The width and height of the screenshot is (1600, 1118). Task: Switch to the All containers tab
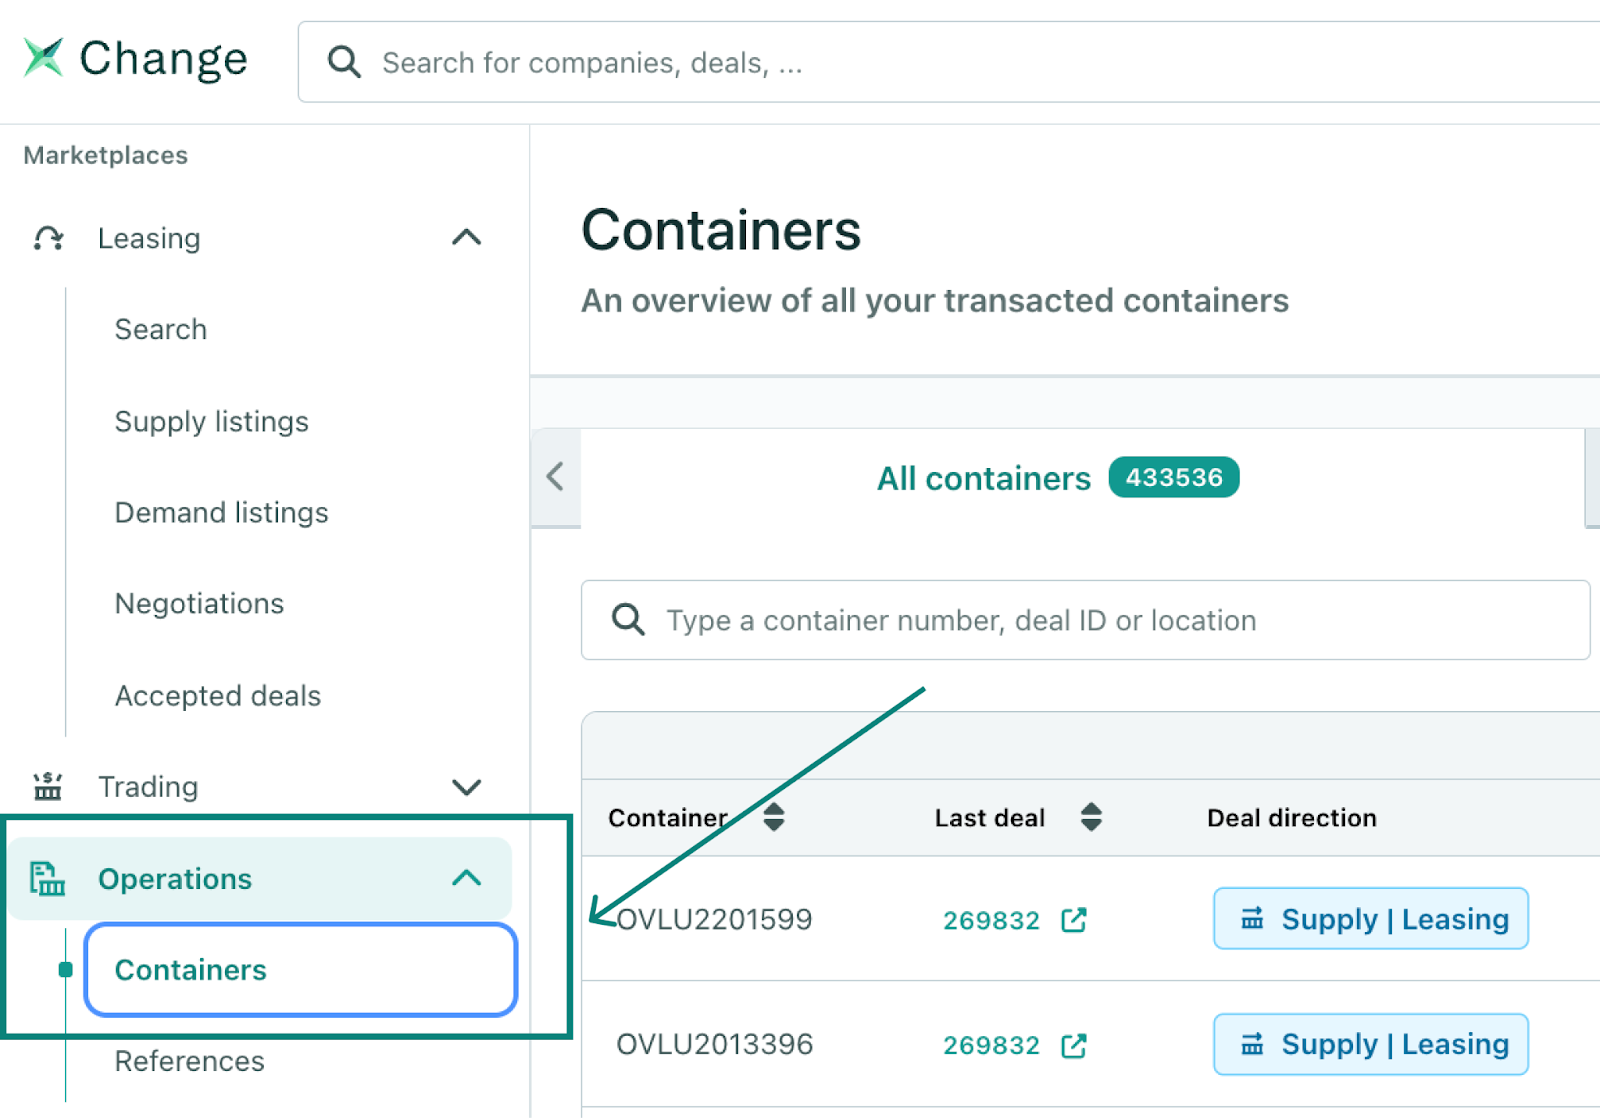(x=983, y=478)
